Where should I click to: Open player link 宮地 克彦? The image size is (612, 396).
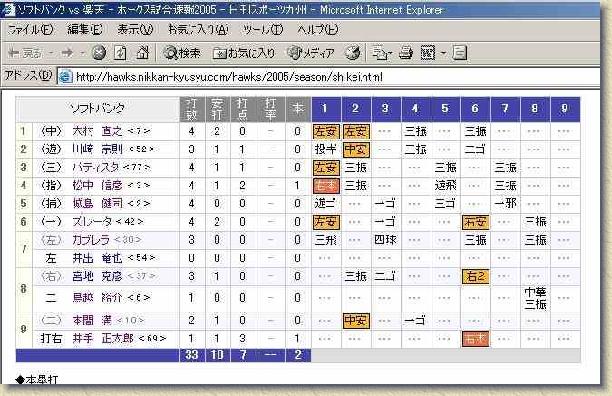(x=97, y=276)
